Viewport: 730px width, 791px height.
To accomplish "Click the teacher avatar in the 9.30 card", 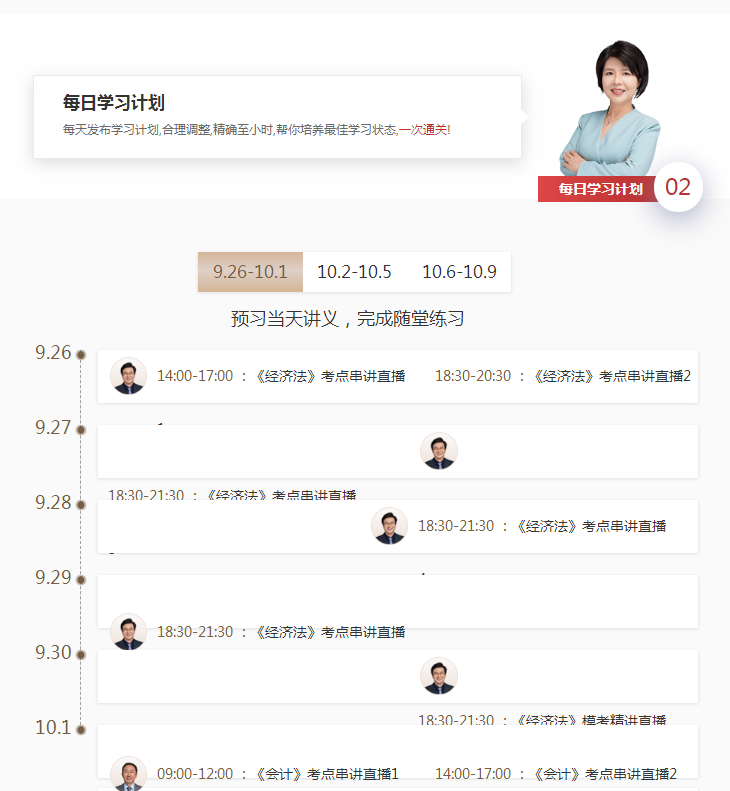I will [438, 676].
